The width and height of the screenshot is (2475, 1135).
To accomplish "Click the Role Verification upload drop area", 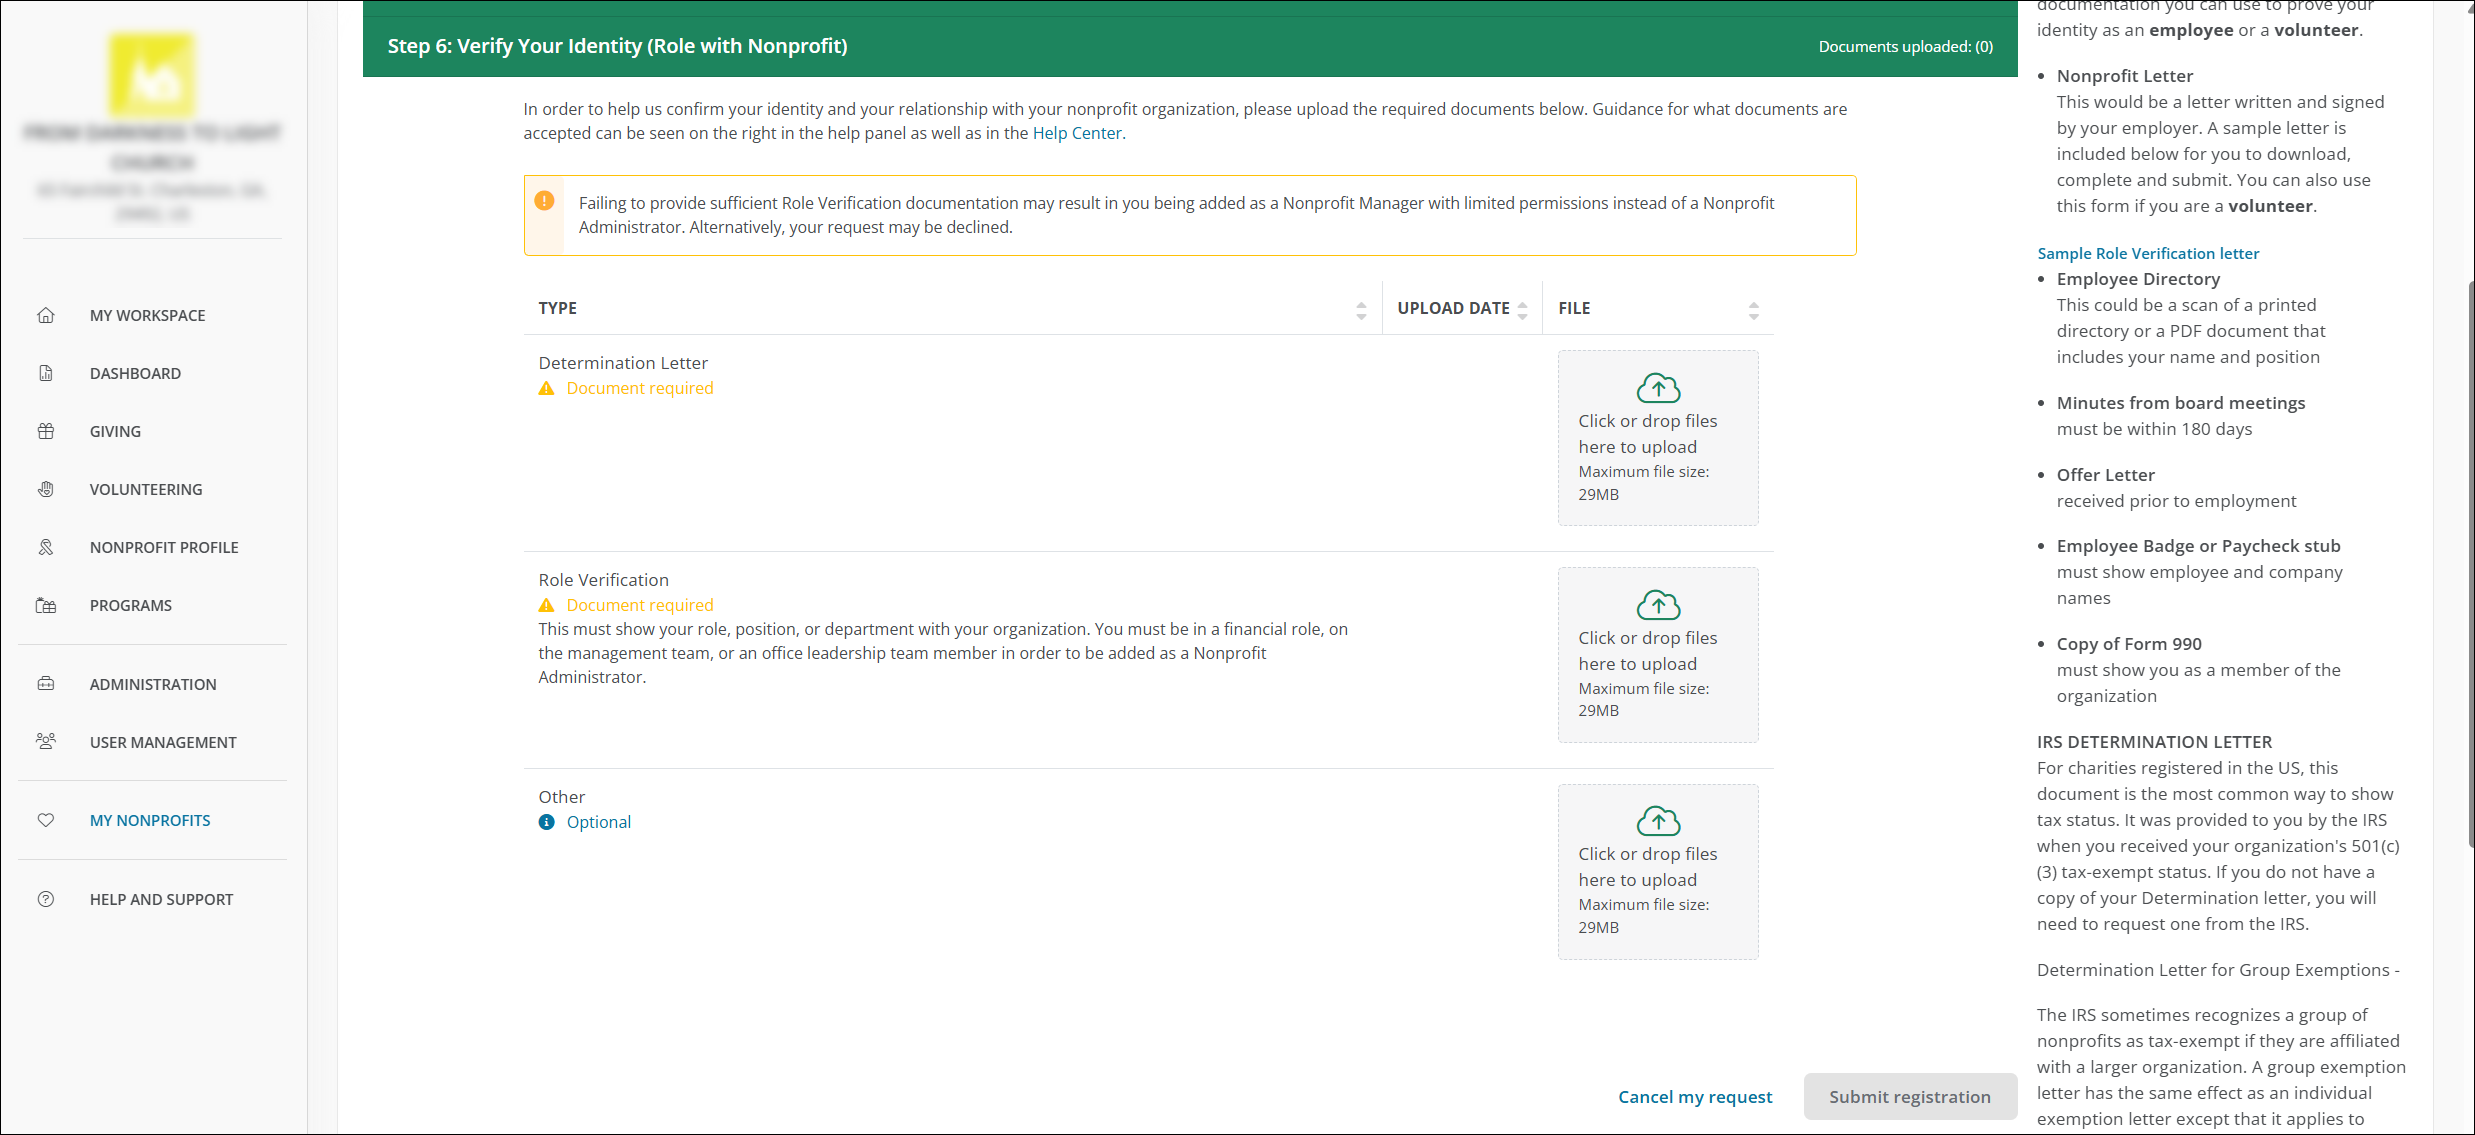I will click(x=1658, y=655).
